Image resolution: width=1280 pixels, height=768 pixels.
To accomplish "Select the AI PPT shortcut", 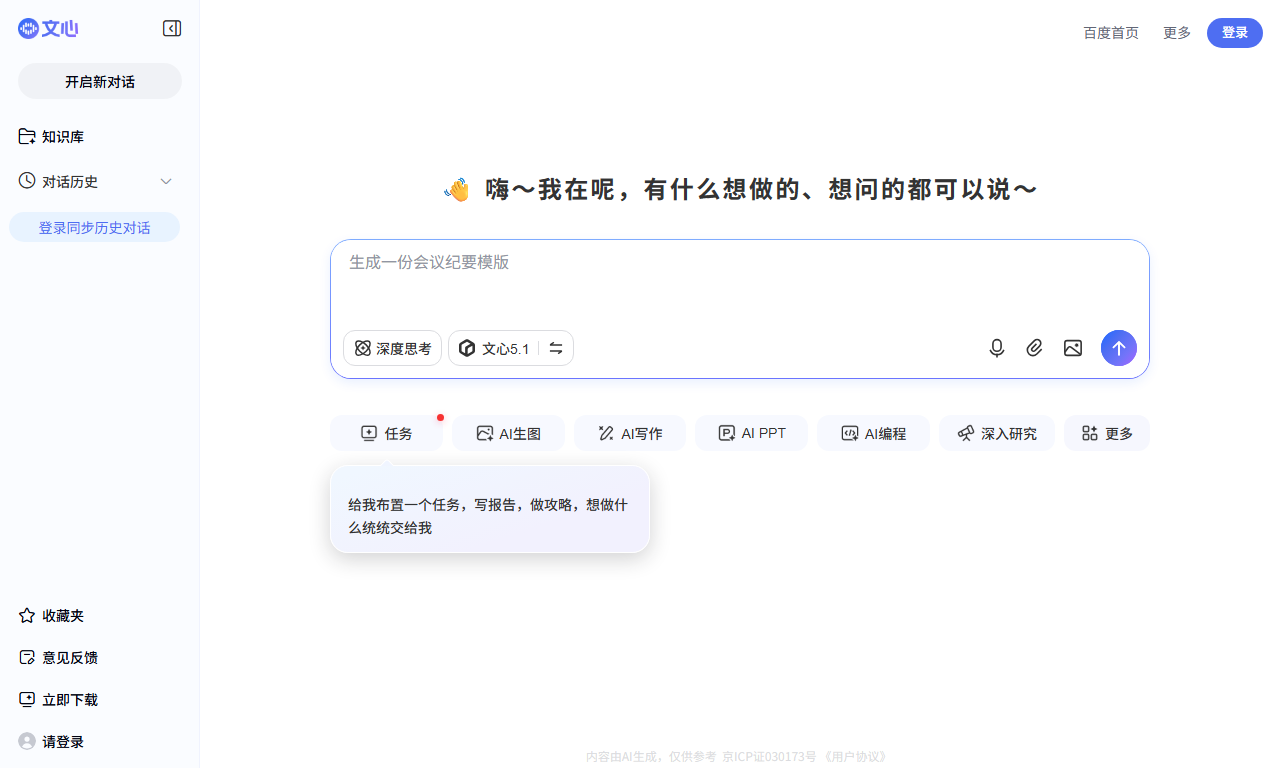I will pos(751,433).
